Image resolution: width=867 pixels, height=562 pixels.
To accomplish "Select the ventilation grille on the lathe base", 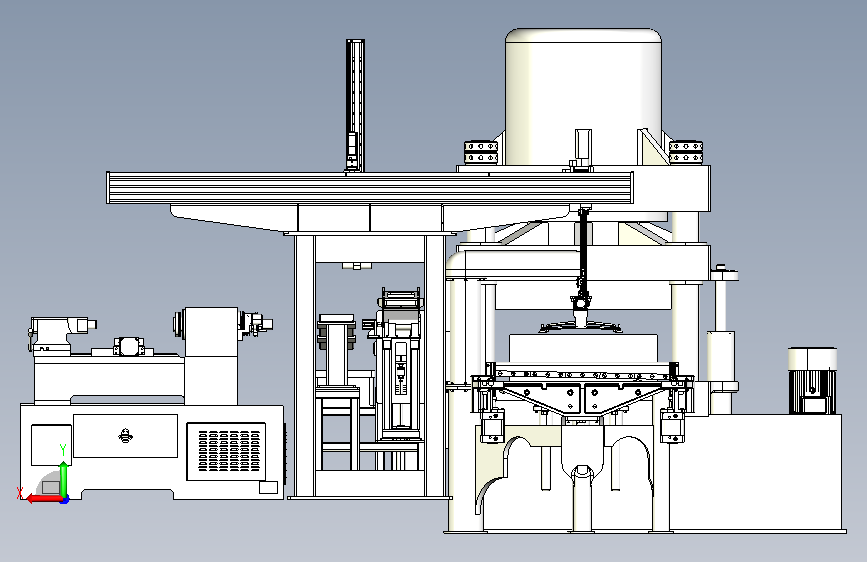I will click(227, 451).
